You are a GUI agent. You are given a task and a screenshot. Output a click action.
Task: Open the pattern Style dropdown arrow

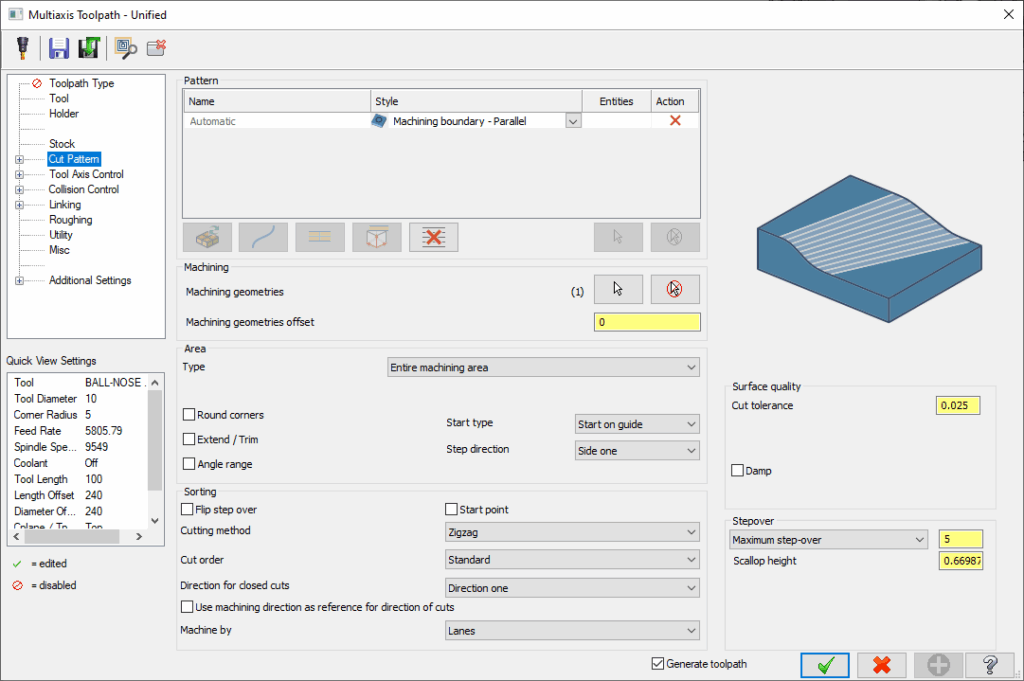(x=573, y=121)
